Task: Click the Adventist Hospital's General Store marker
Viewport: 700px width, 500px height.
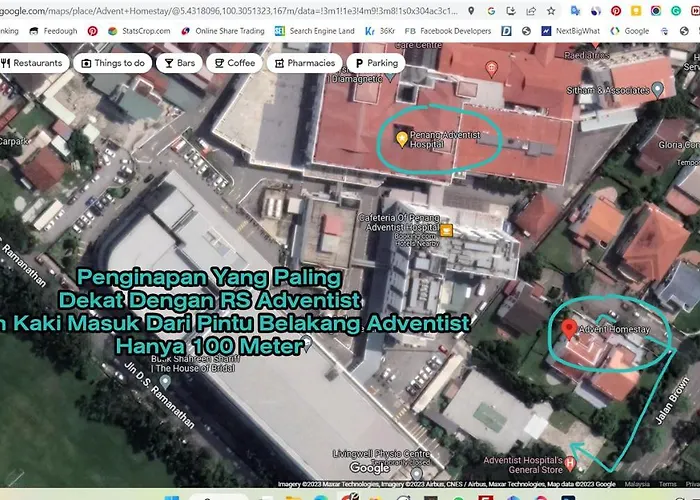Action: point(570,464)
